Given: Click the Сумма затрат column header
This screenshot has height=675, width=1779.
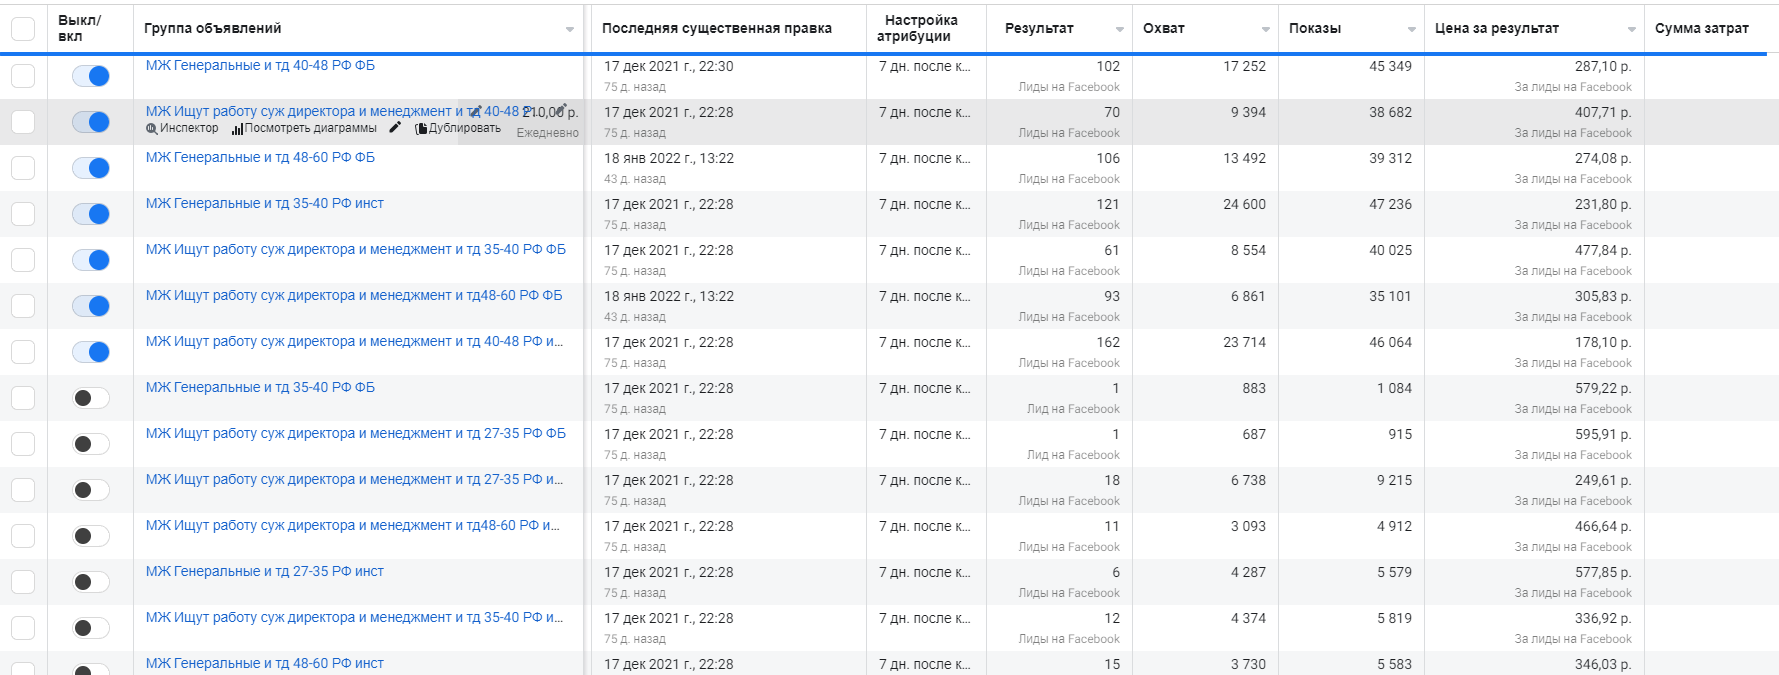Looking at the screenshot, I should click(1701, 29).
